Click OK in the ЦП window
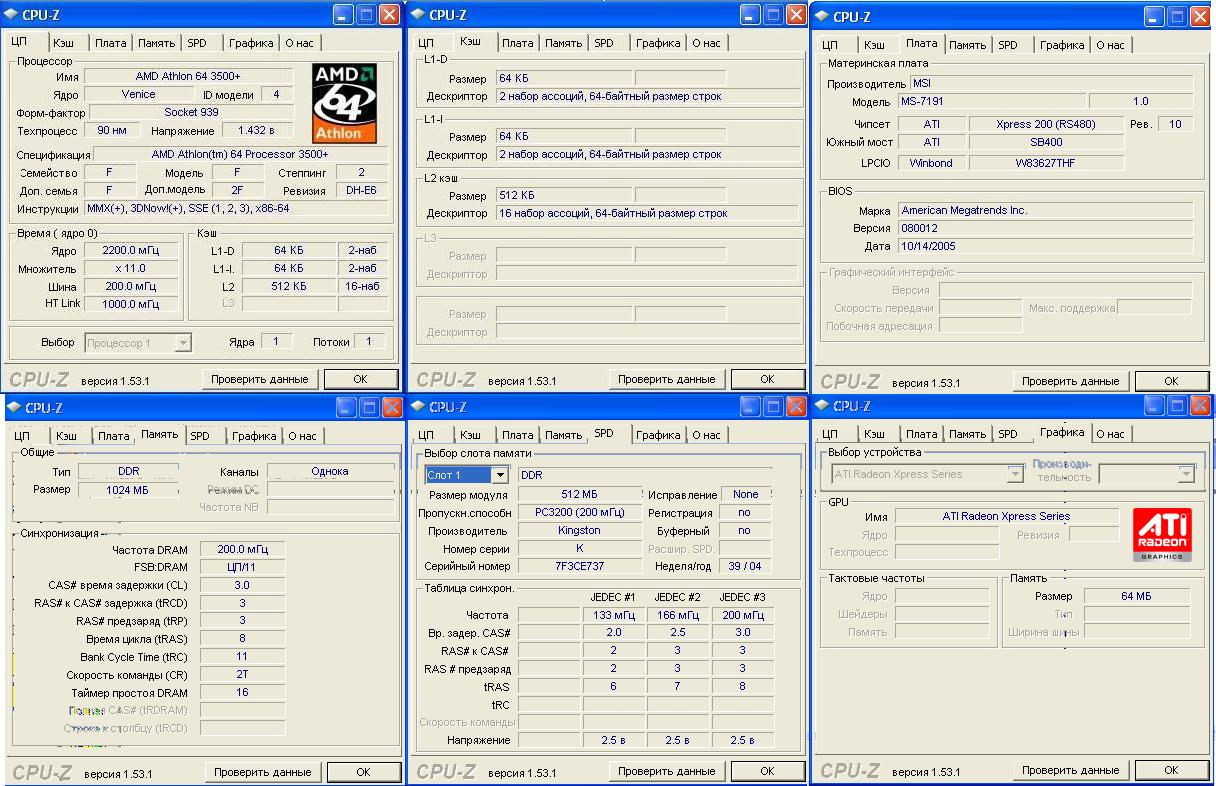Screen dimensions: 1216x786 coord(360,379)
